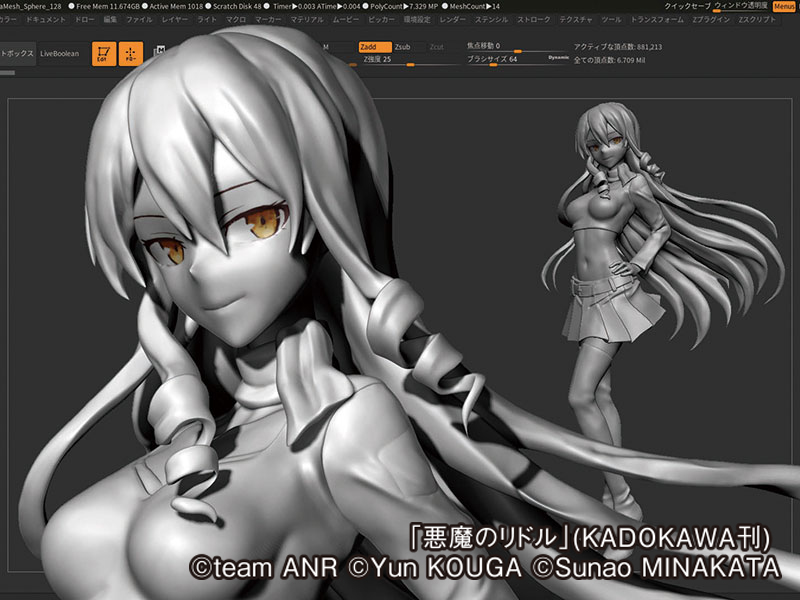
Task: Enable Zsub mode
Action: pyautogui.click(x=409, y=47)
